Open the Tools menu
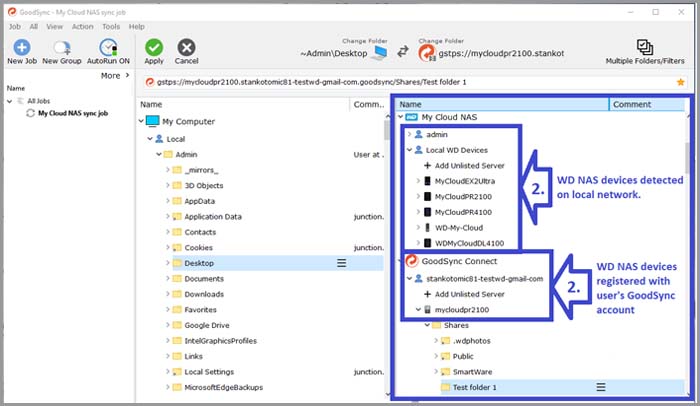The image size is (700, 406). click(111, 26)
